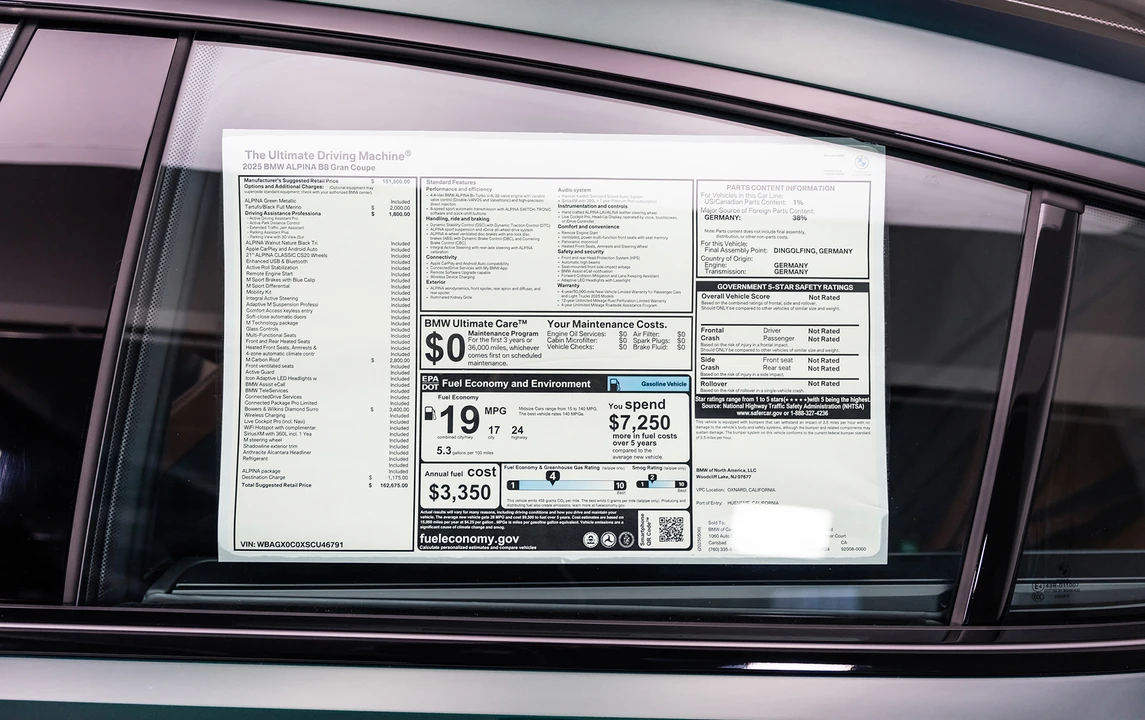Click 'Rollover' Not Rated row
The image size is (1145, 720).
point(770,383)
